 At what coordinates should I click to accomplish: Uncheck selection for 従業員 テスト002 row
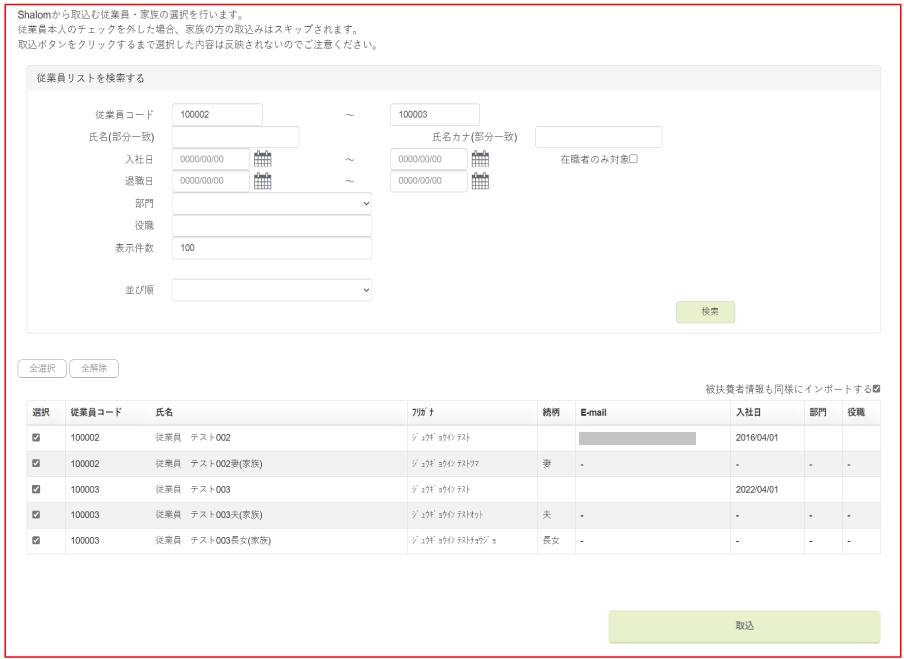[37, 437]
